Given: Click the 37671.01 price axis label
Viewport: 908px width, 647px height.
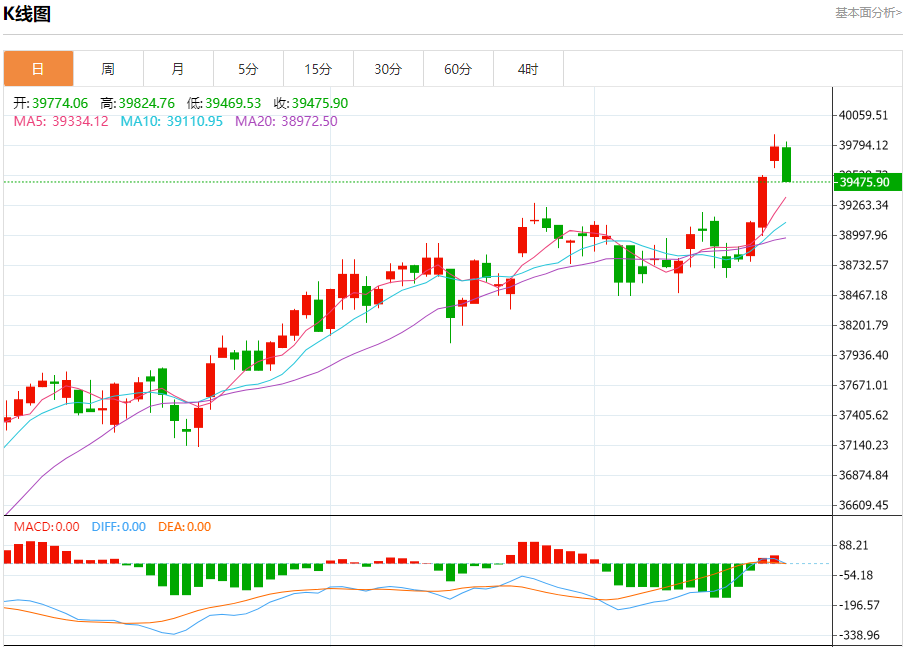Looking at the screenshot, I should click(x=863, y=385).
